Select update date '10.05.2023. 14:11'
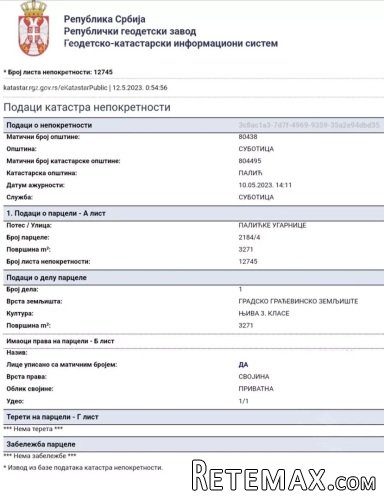The image size is (384, 500). coord(265,185)
